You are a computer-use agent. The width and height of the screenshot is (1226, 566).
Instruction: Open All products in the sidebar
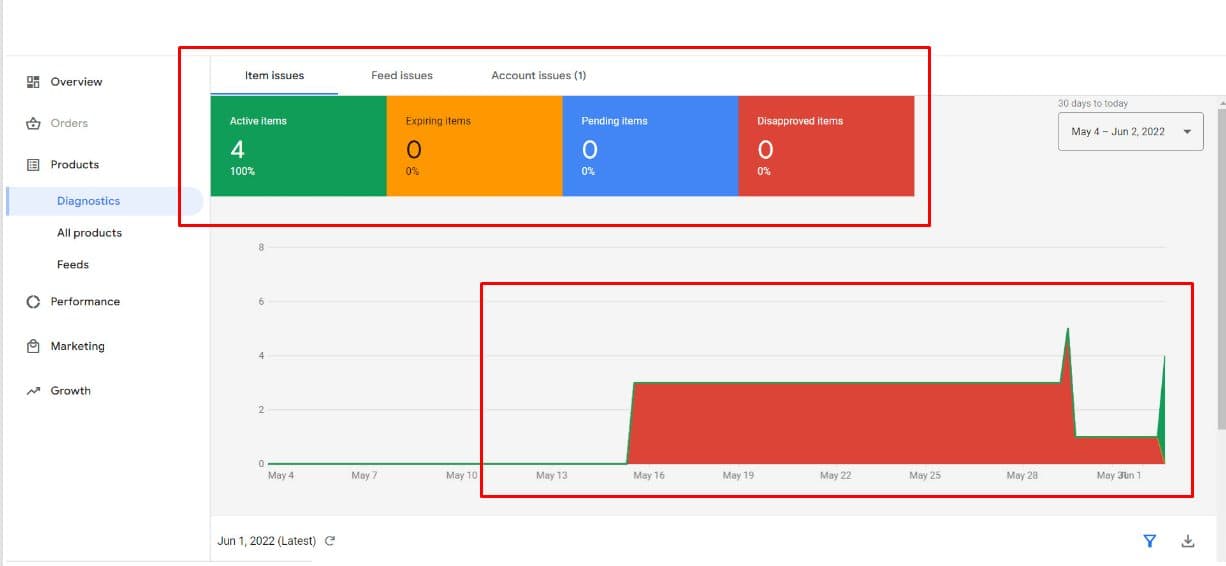coord(89,233)
